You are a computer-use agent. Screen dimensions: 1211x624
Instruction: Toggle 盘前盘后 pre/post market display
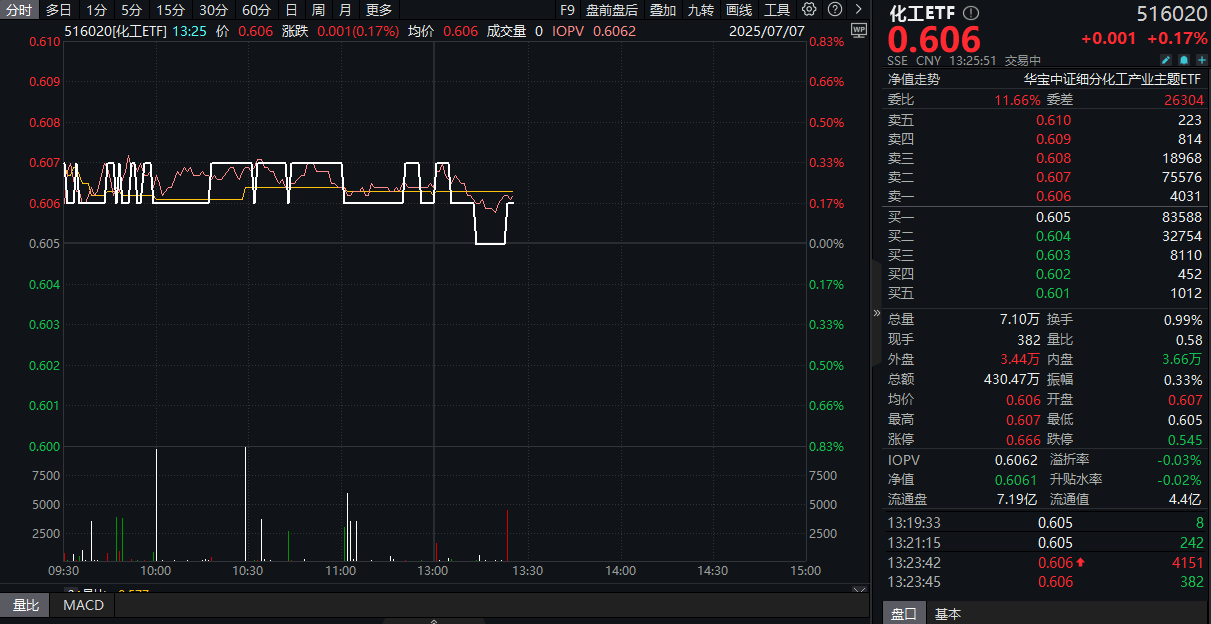tap(611, 10)
